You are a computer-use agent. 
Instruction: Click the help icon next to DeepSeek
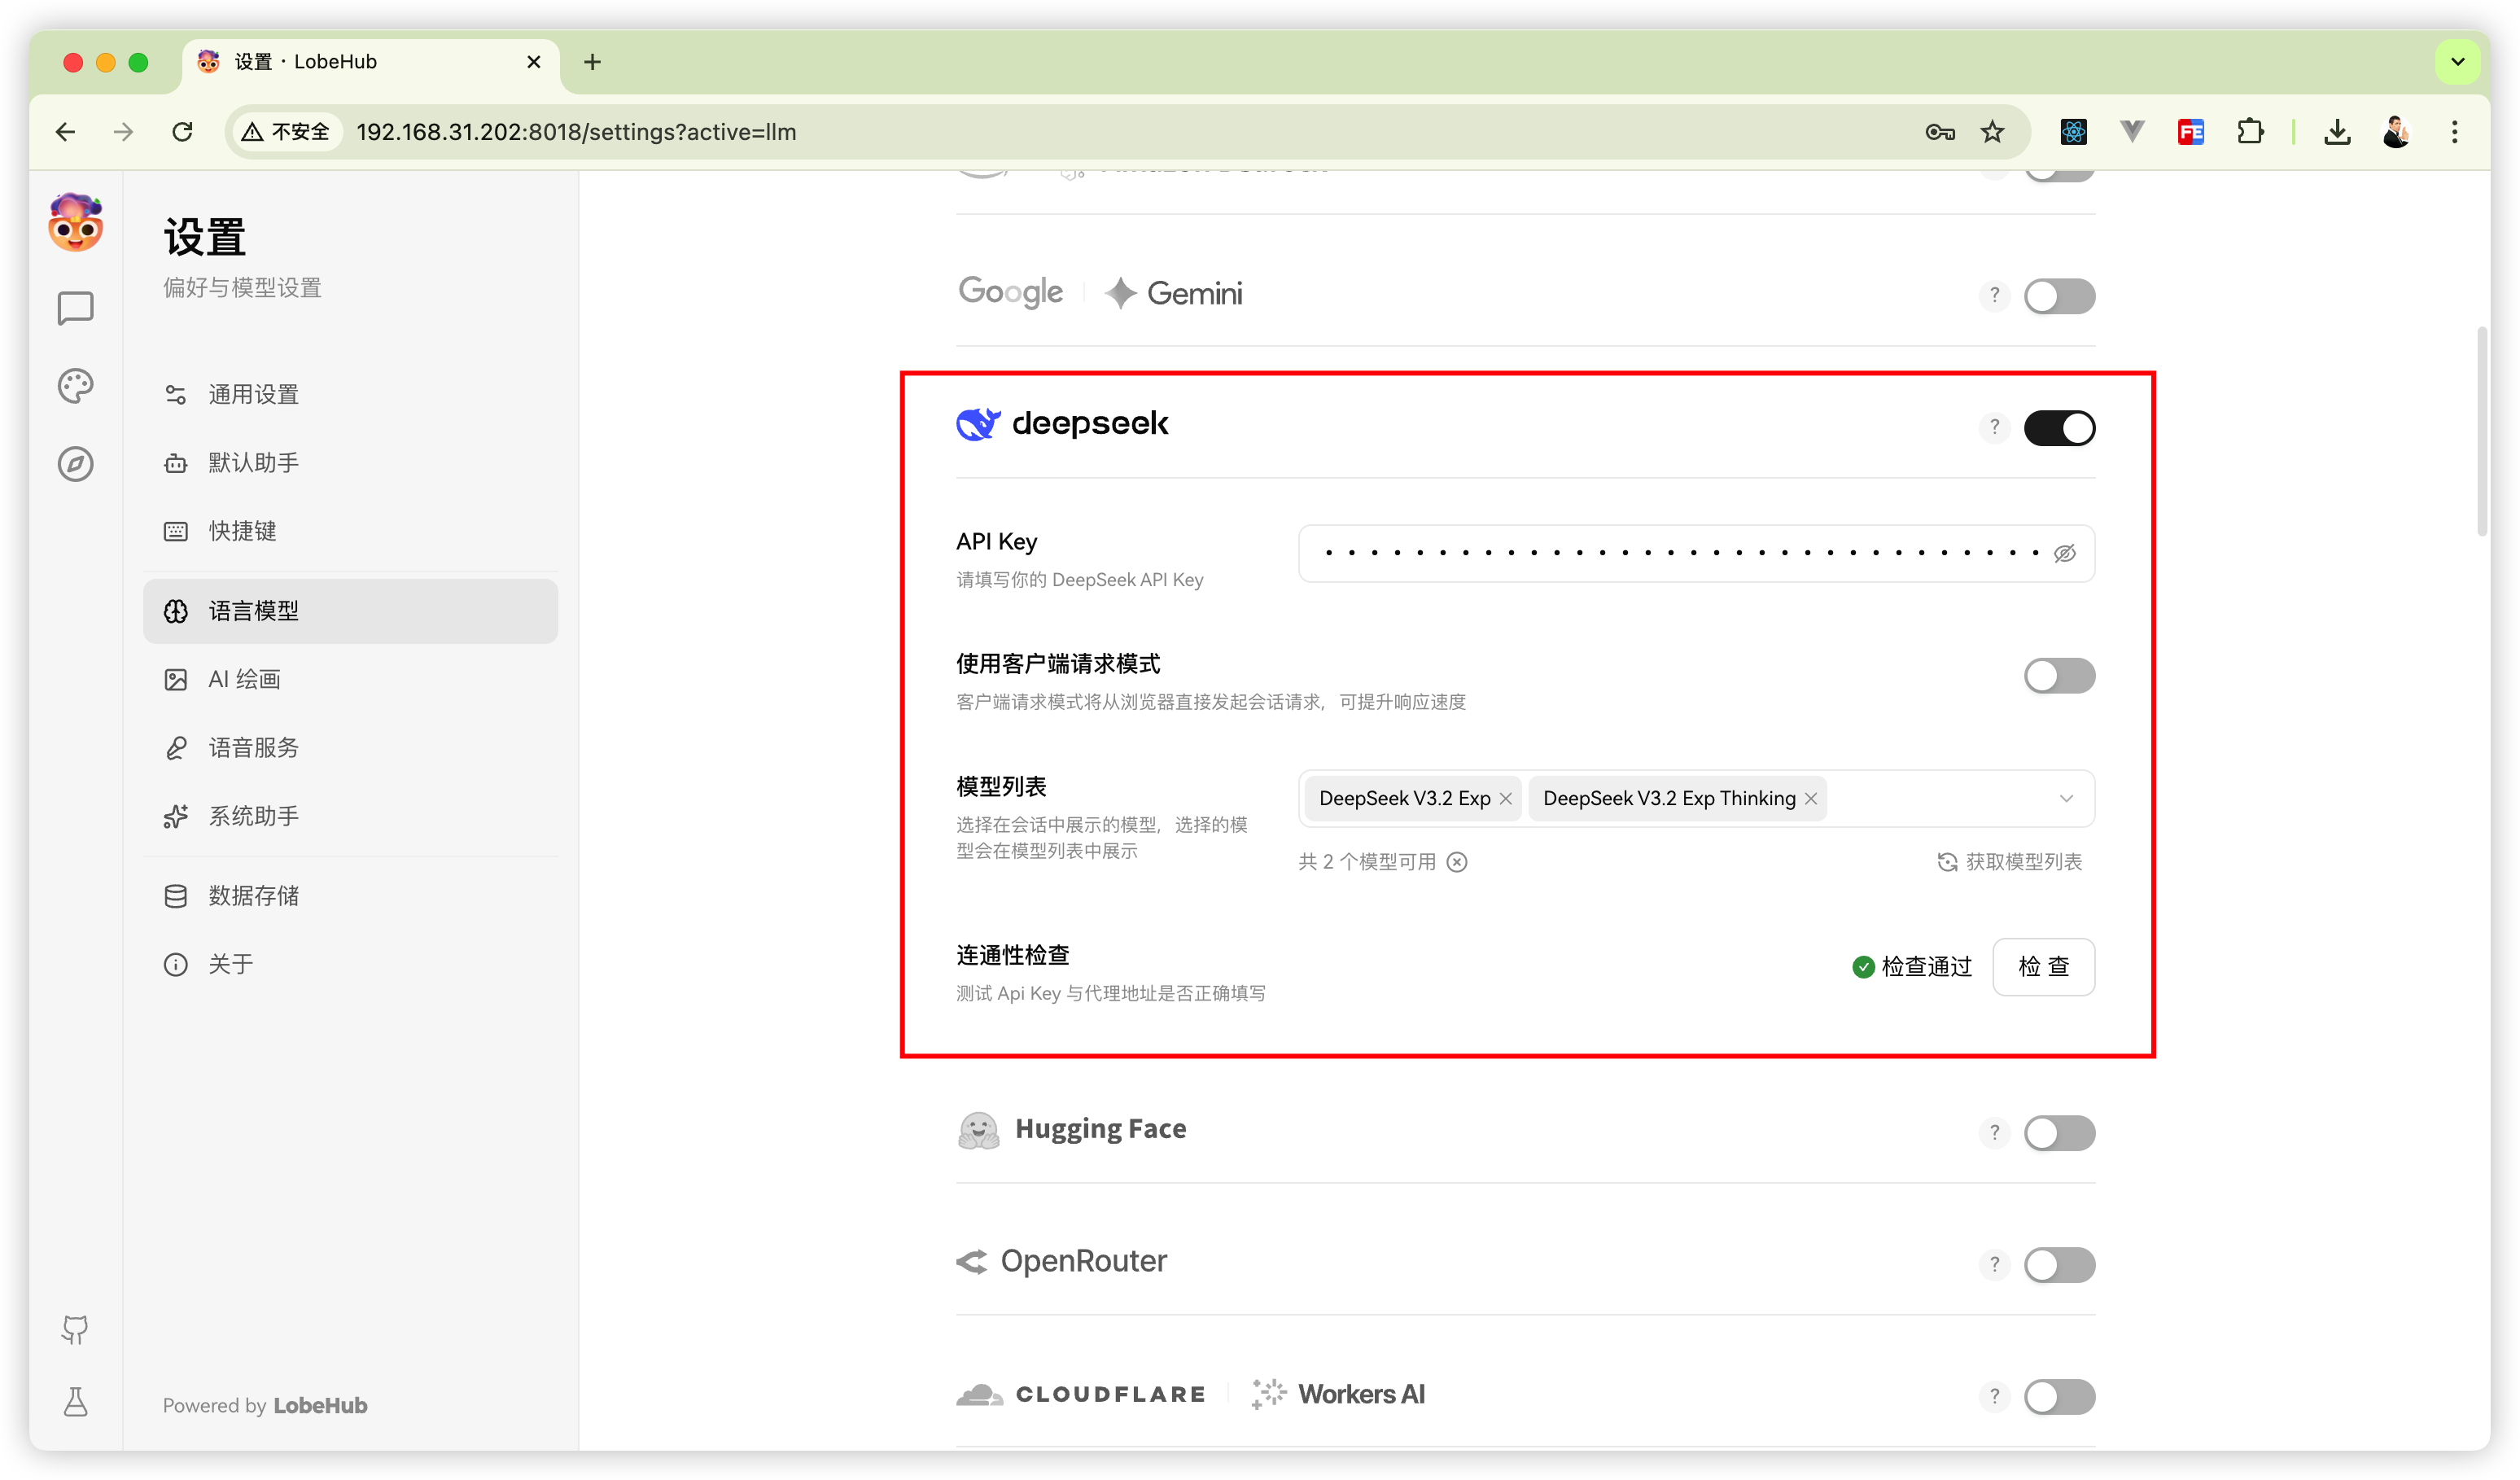pyautogui.click(x=1994, y=428)
